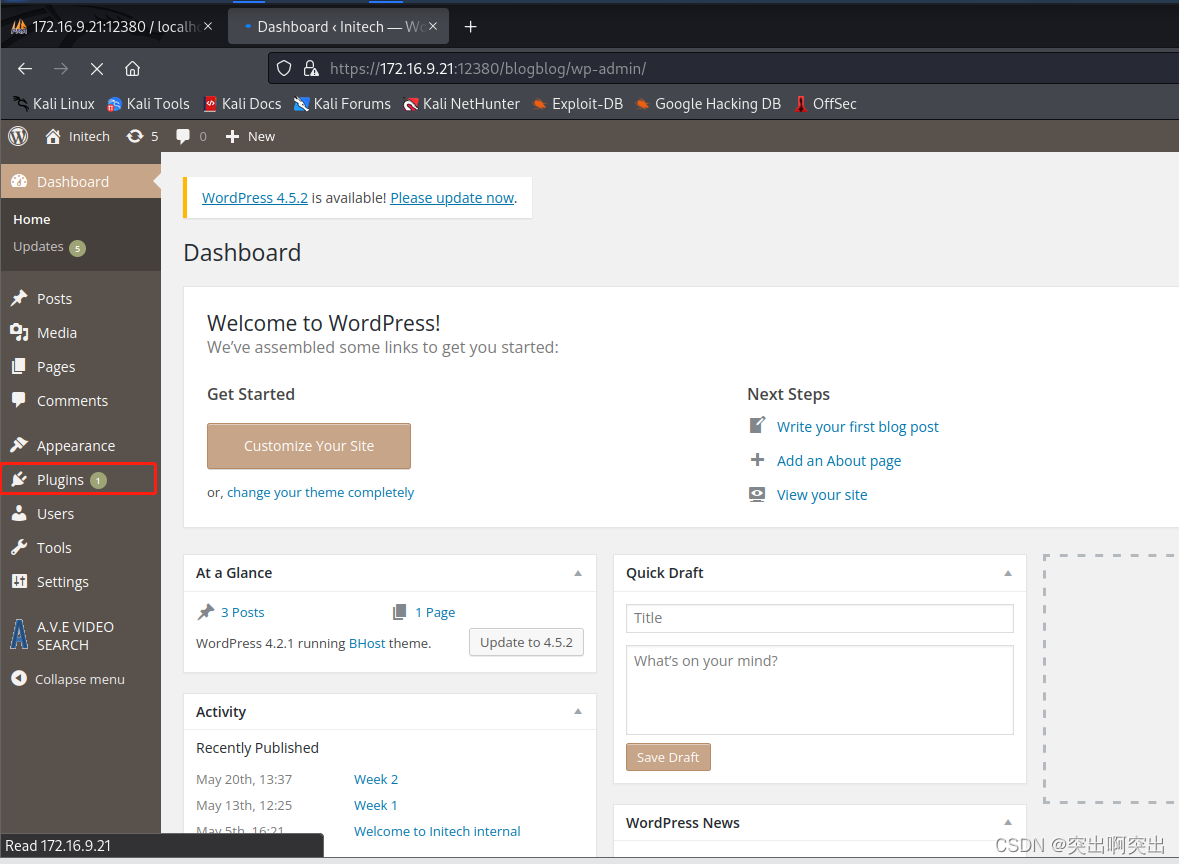This screenshot has width=1179, height=864.
Task: Collapse the At a Glance widget
Action: tap(578, 573)
